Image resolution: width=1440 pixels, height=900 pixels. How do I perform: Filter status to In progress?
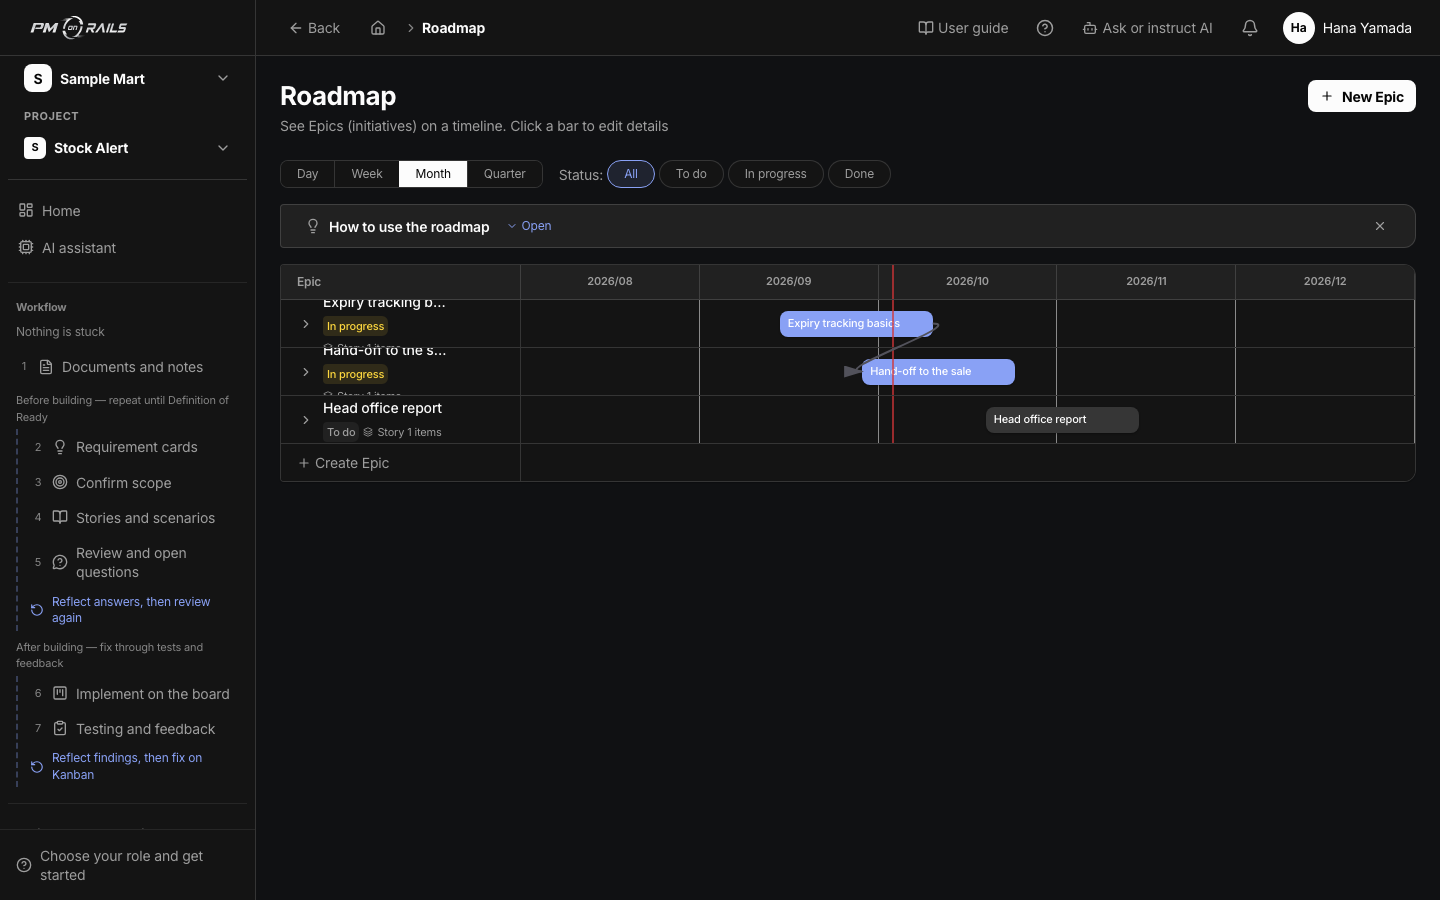pyautogui.click(x=775, y=174)
